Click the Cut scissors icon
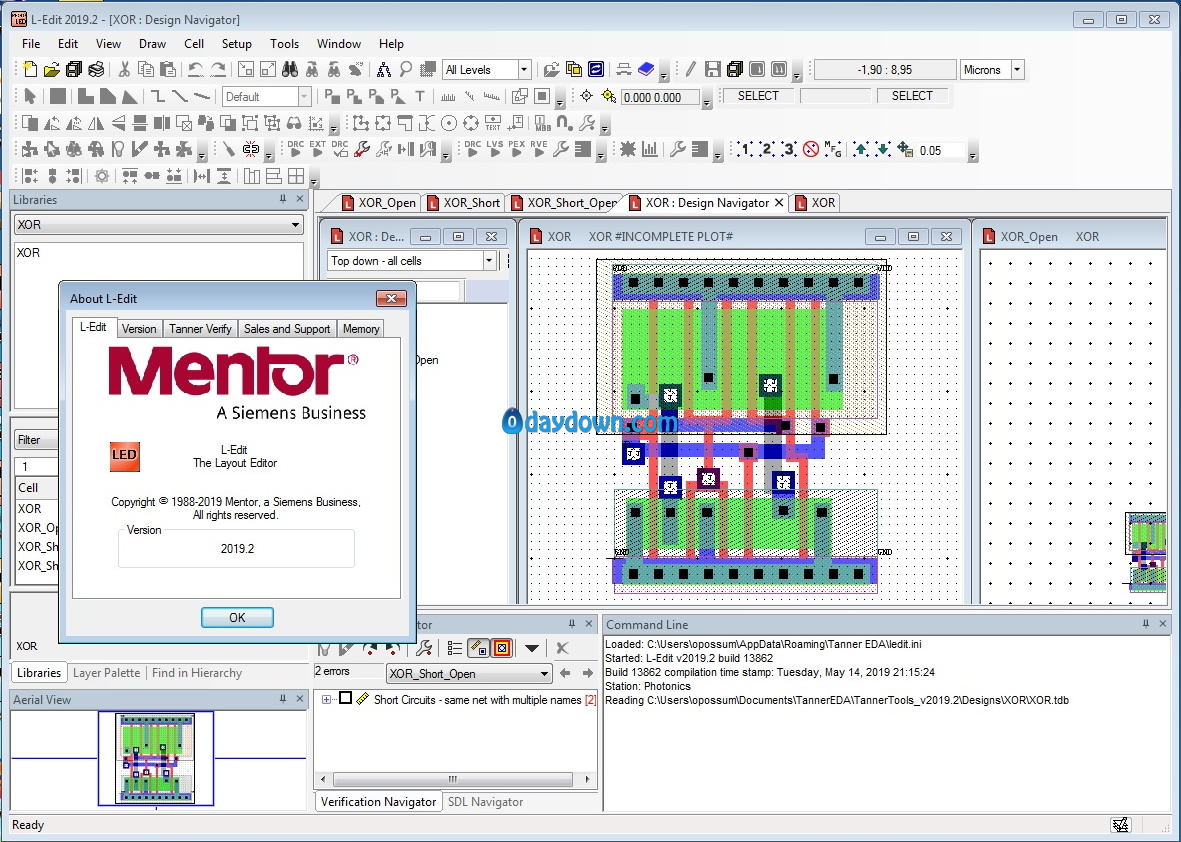1181x842 pixels. [124, 70]
